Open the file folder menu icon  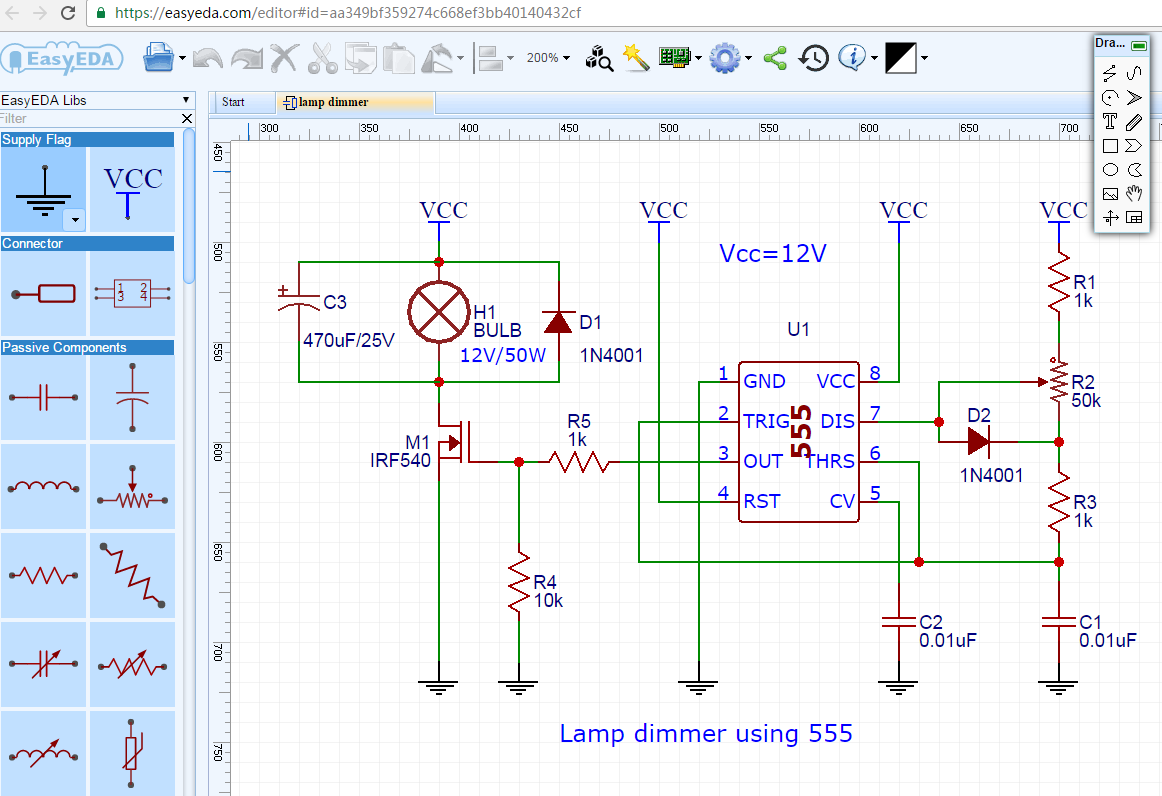(x=158, y=57)
